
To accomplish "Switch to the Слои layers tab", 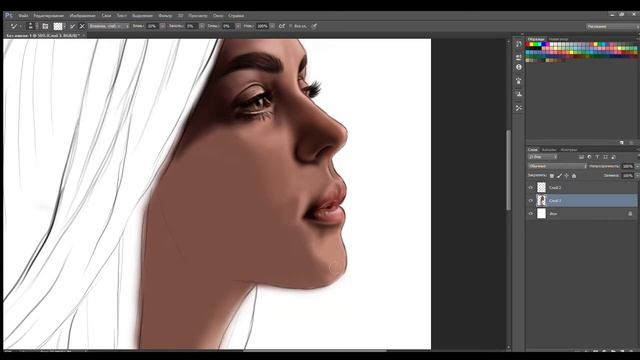I will click(533, 149).
